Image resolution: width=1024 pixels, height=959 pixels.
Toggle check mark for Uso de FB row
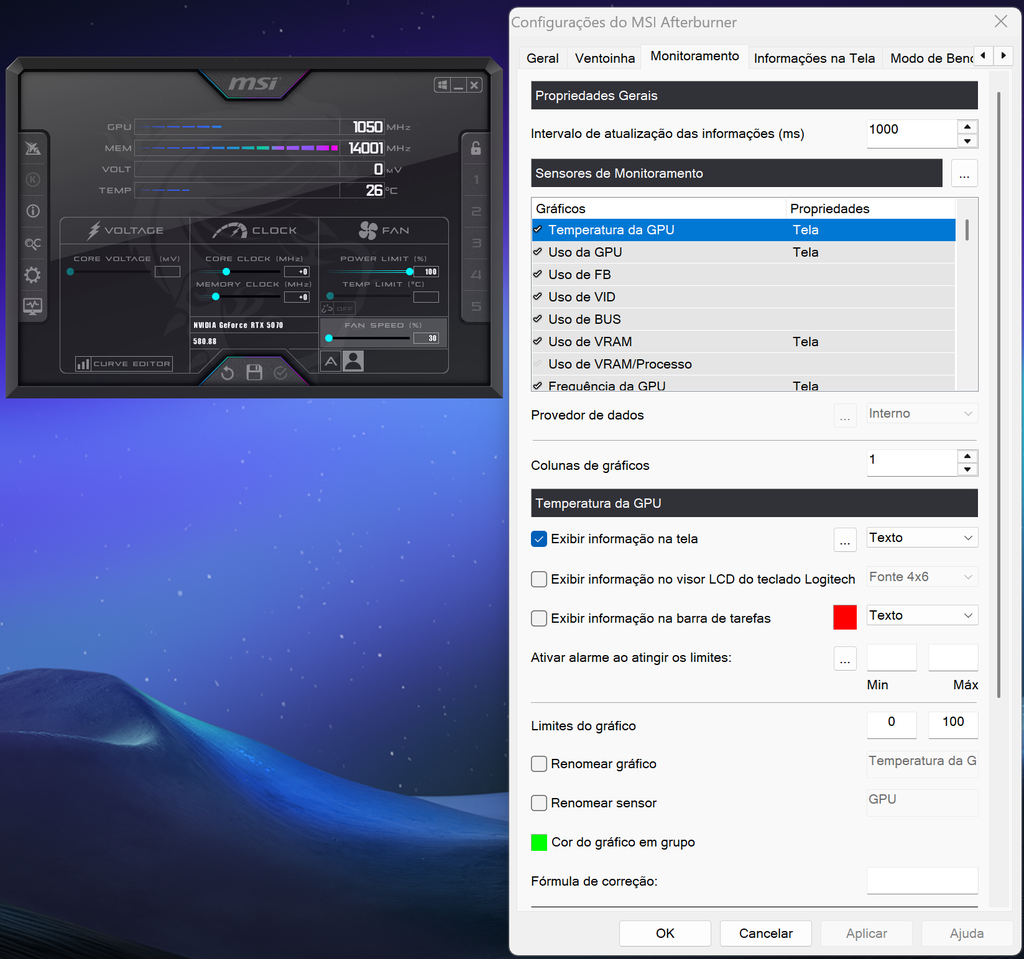(537, 274)
